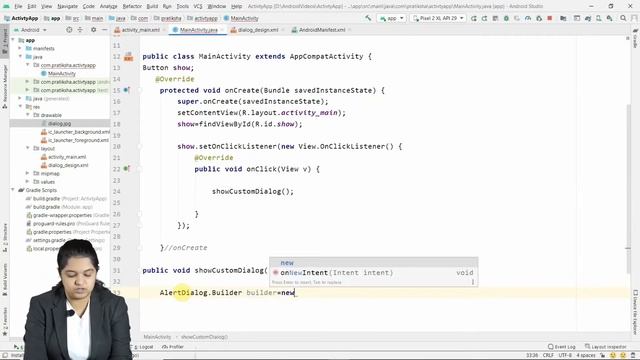
Task: Select onNewIntent autocomplete suggestion
Action: [x=373, y=273]
